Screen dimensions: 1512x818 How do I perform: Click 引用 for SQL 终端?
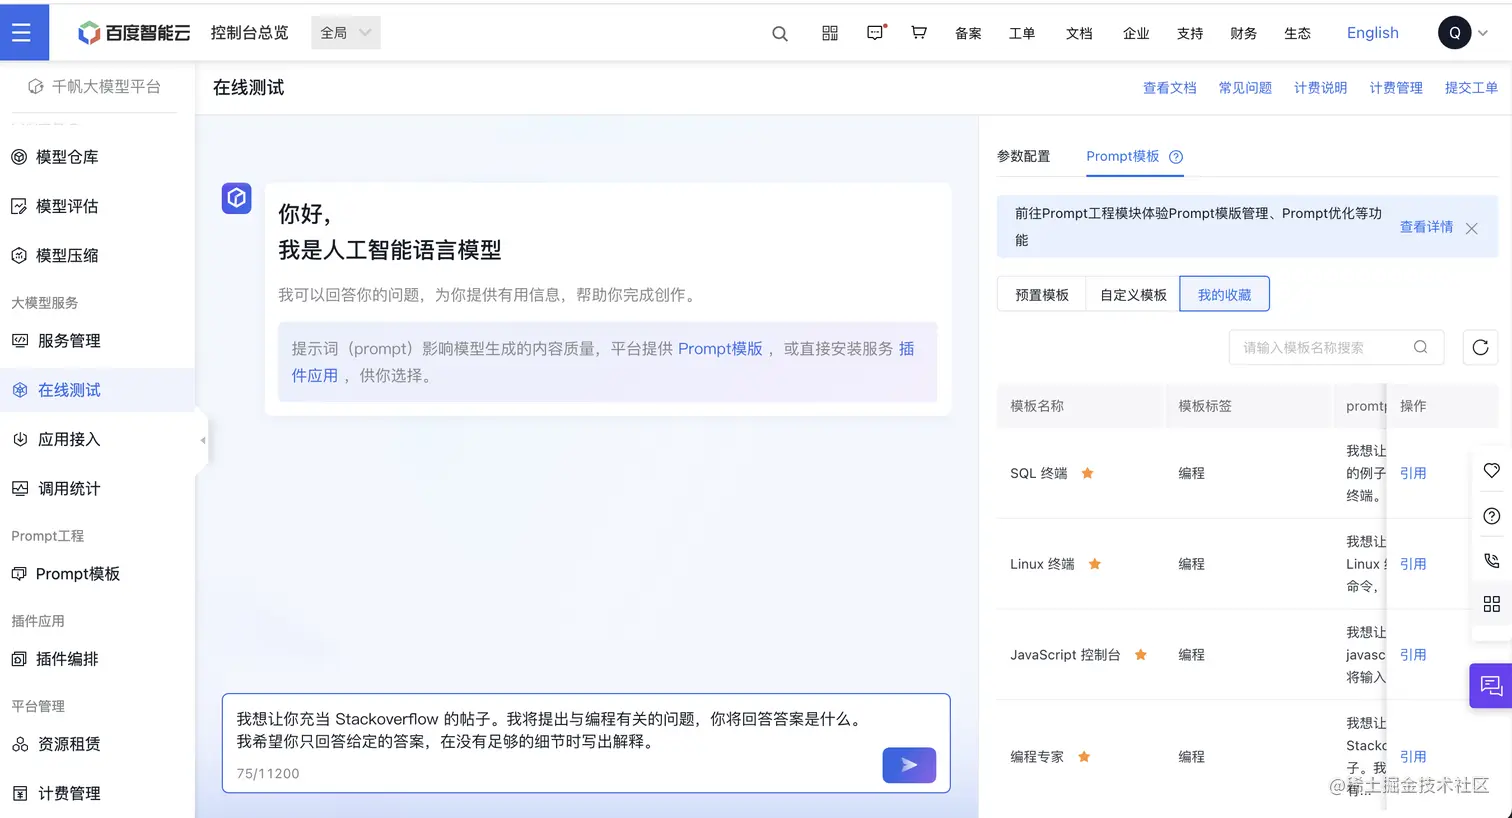coord(1412,473)
